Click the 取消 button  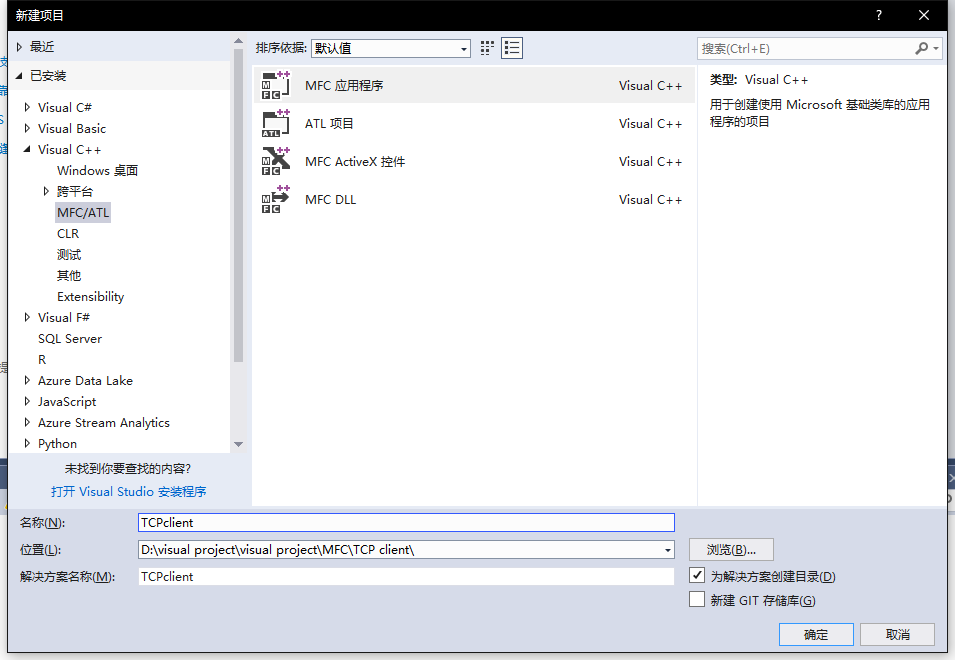click(898, 634)
